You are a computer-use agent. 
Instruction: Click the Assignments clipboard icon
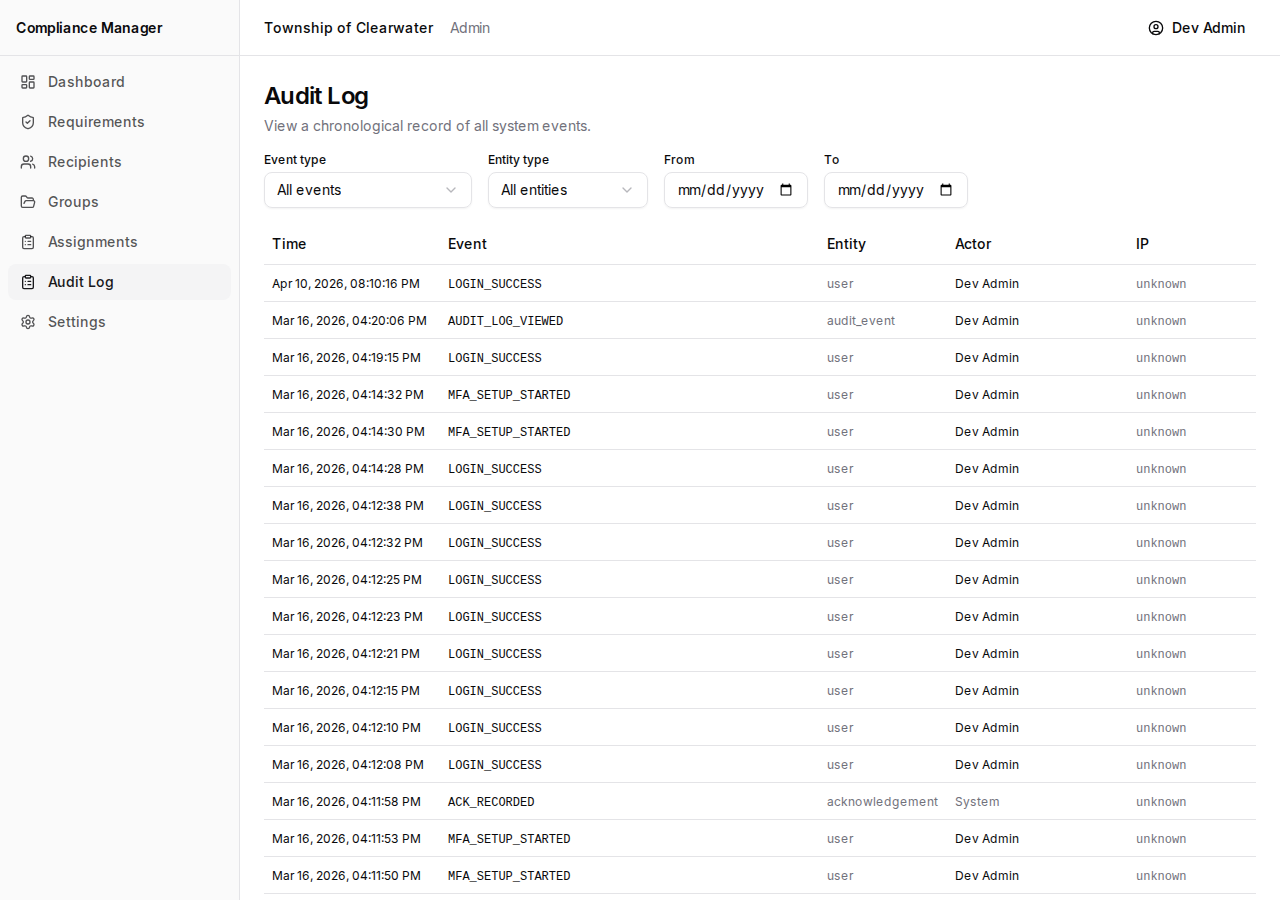pyautogui.click(x=28, y=242)
